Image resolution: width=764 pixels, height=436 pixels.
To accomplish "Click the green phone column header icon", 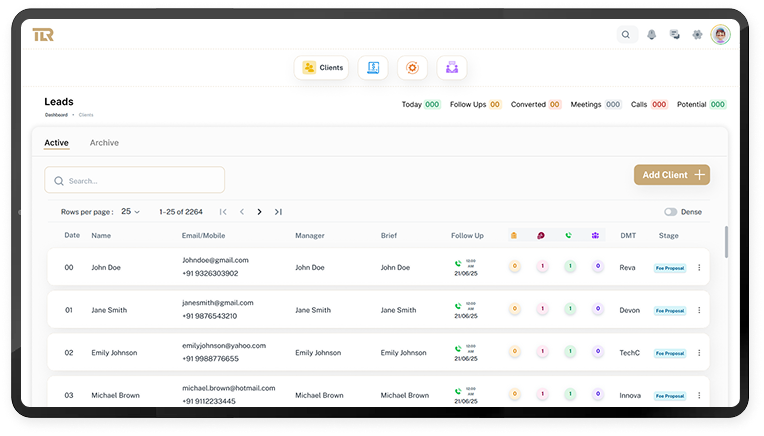I will (x=568, y=236).
